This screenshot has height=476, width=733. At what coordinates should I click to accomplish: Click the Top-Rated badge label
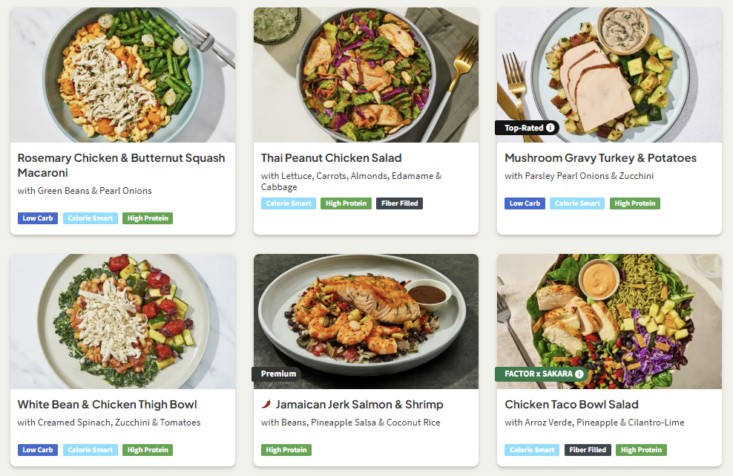[x=521, y=128]
